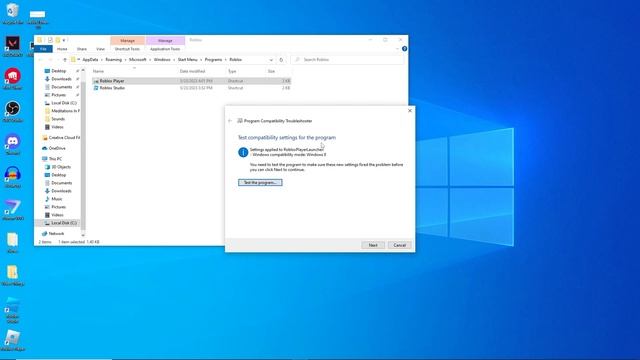Click Test the program button
The image size is (640, 360).
click(x=260, y=182)
